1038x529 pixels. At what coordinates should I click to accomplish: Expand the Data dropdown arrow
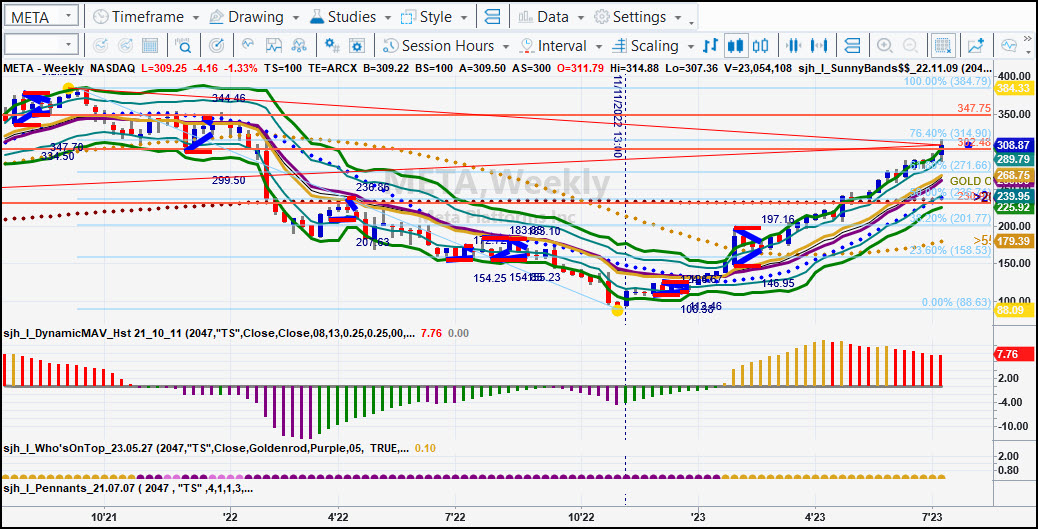[581, 18]
